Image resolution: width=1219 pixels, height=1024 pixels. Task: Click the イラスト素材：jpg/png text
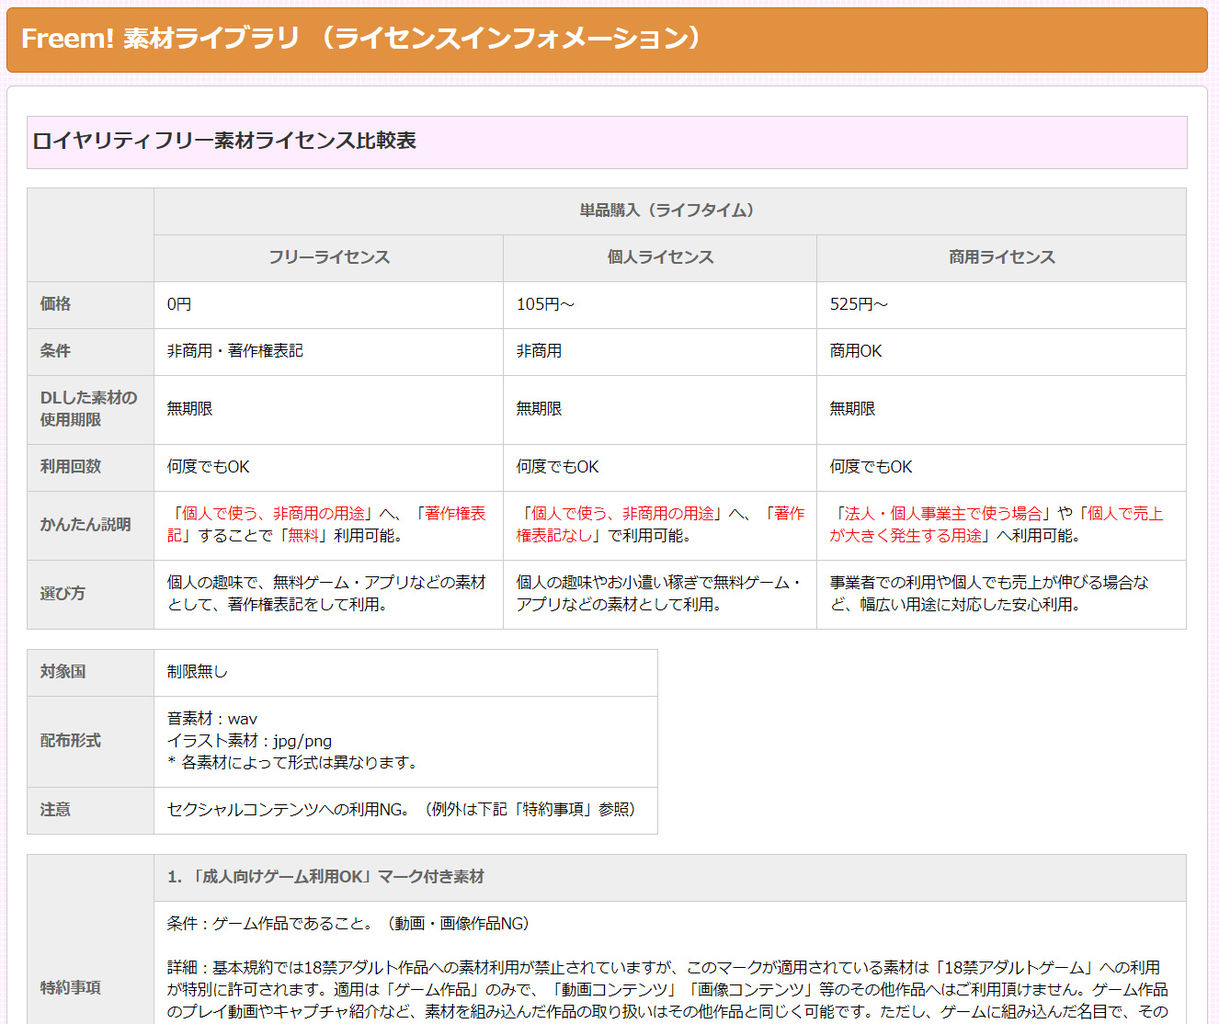[x=249, y=741]
